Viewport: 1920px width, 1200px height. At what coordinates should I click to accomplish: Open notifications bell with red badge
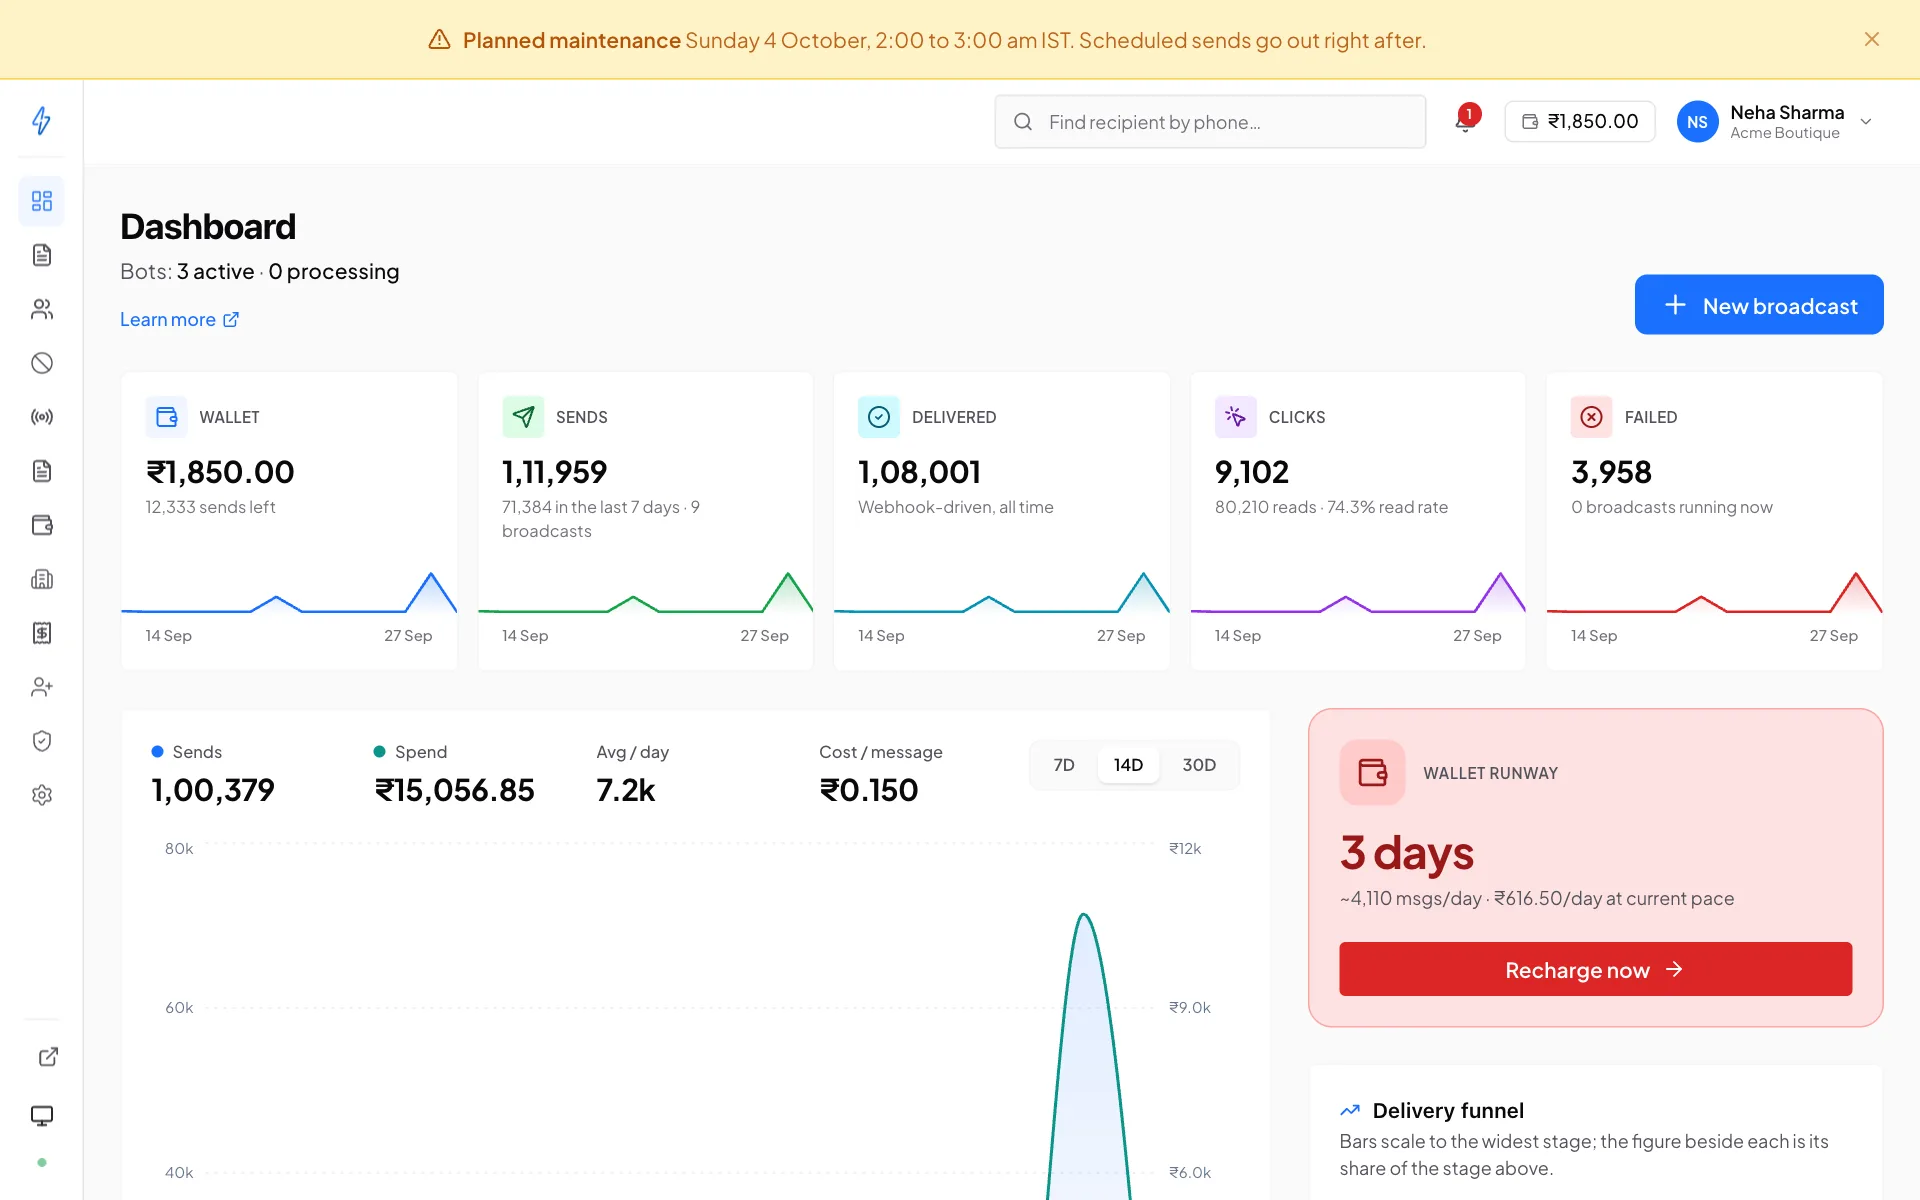1466,121
